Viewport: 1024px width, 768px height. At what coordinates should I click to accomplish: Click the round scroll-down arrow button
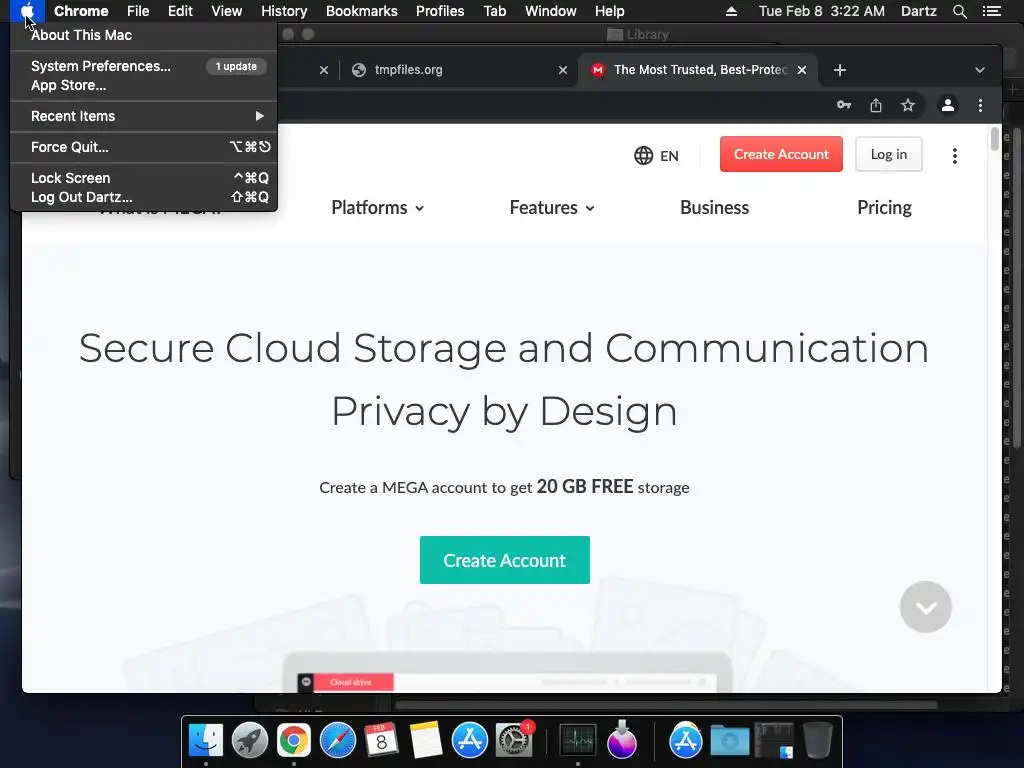[925, 607]
